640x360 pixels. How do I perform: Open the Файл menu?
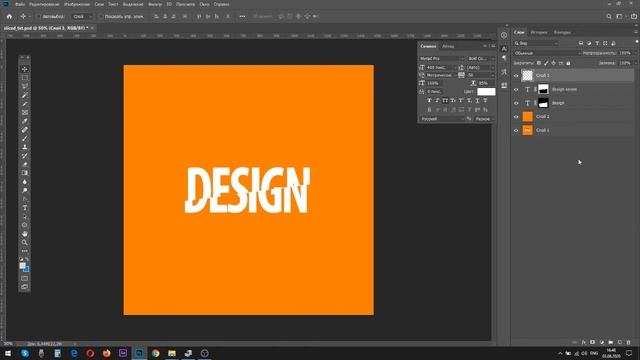(20, 4)
